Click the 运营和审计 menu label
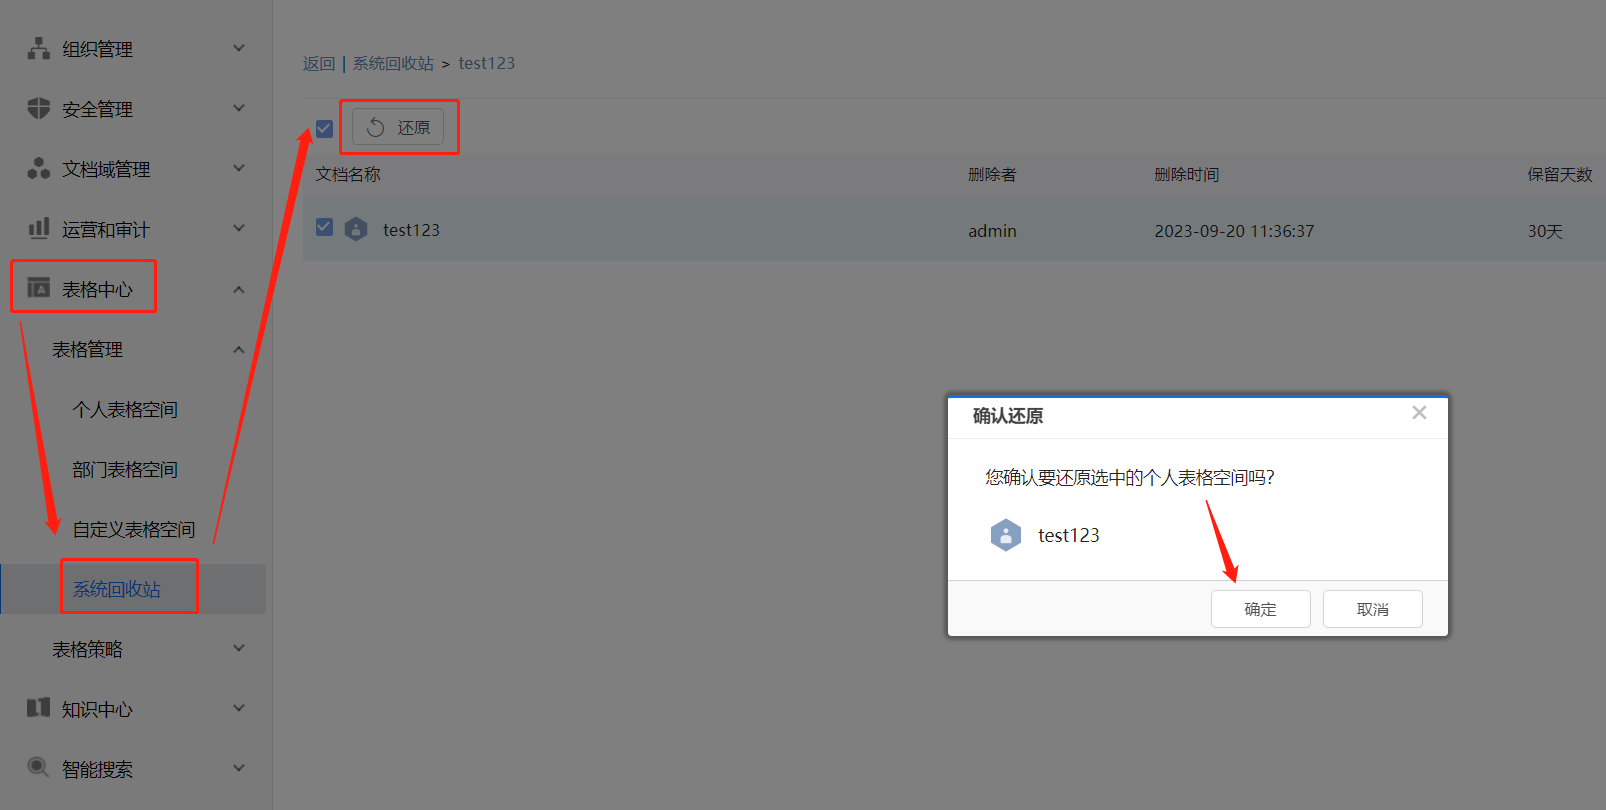Image resolution: width=1606 pixels, height=810 pixels. 106,229
